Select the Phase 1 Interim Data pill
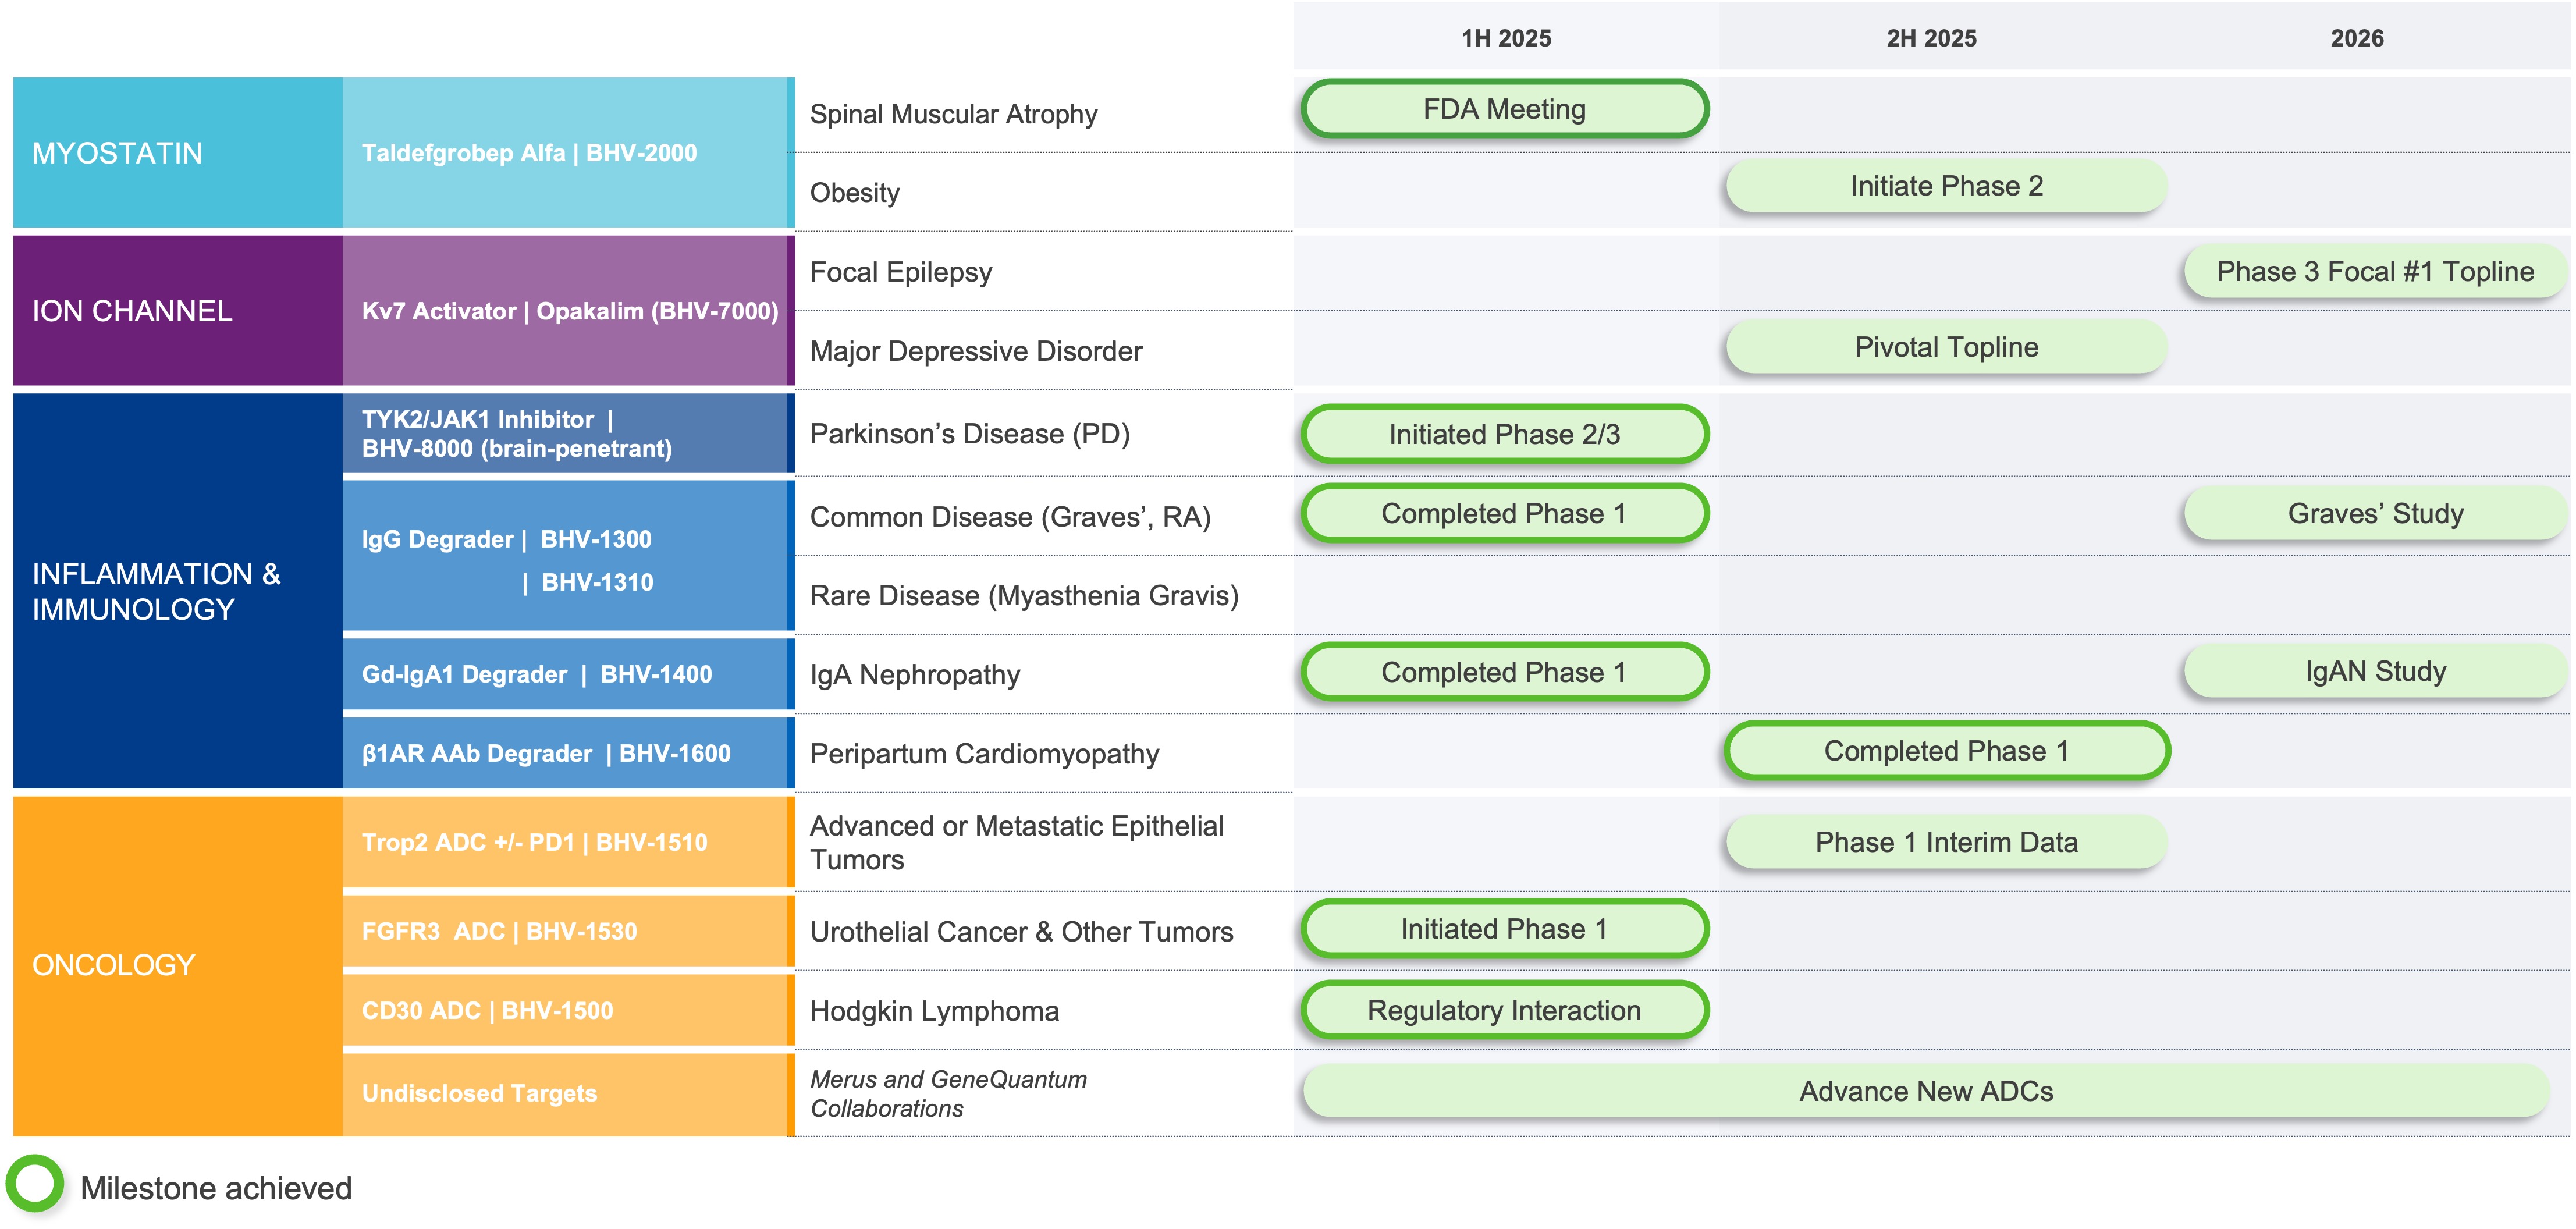This screenshot has width=2576, height=1229. (1945, 842)
